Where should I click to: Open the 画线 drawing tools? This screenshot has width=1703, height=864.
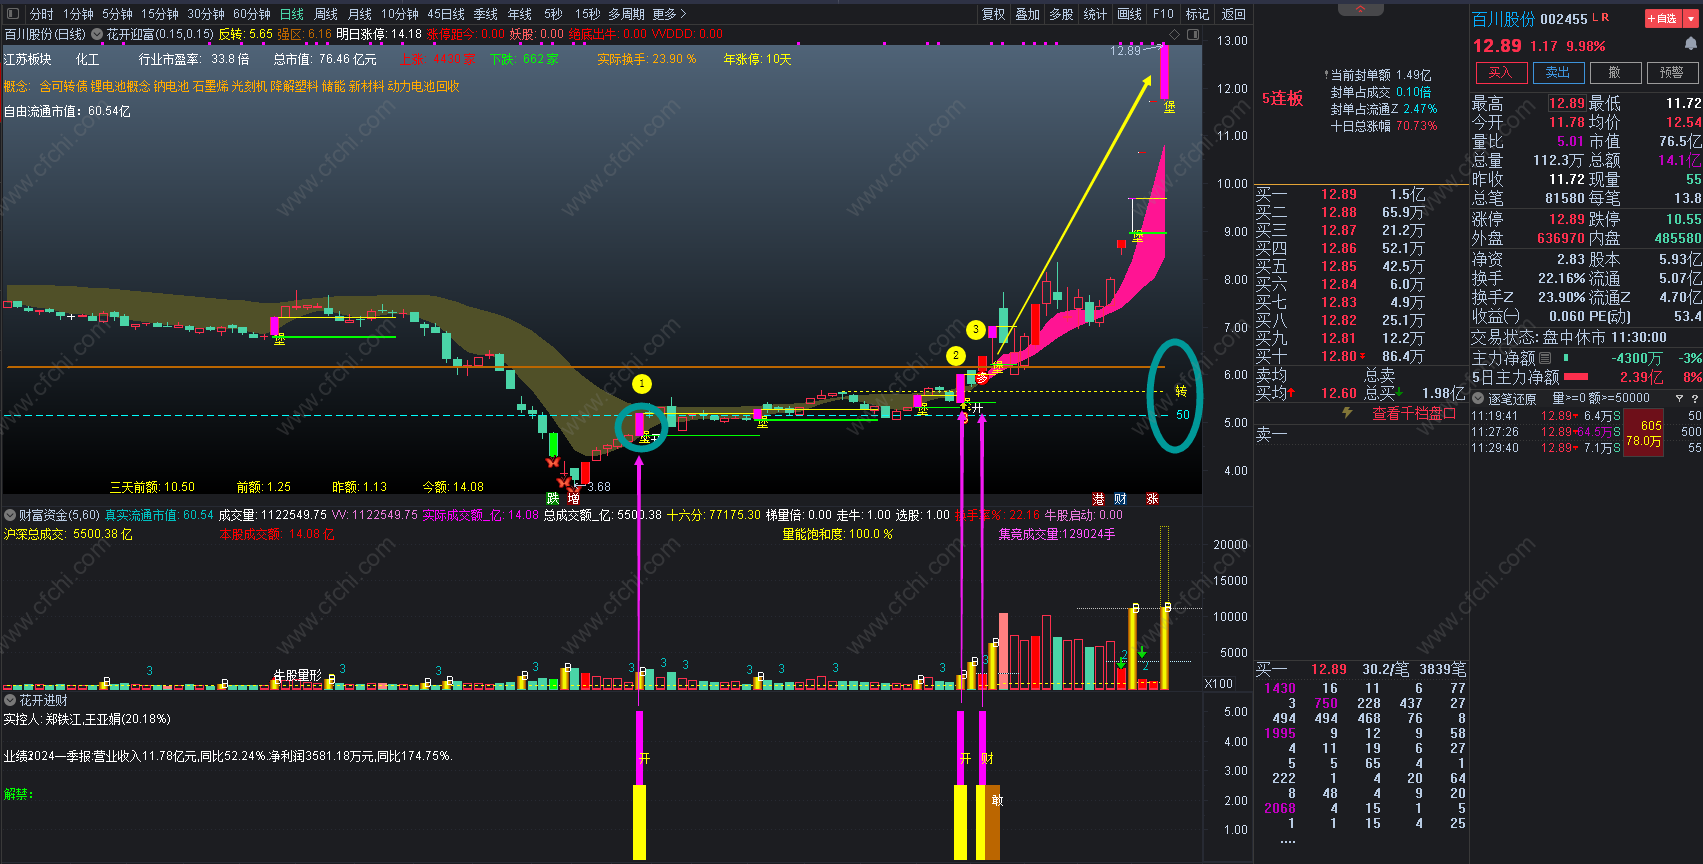pyautogui.click(x=1129, y=14)
